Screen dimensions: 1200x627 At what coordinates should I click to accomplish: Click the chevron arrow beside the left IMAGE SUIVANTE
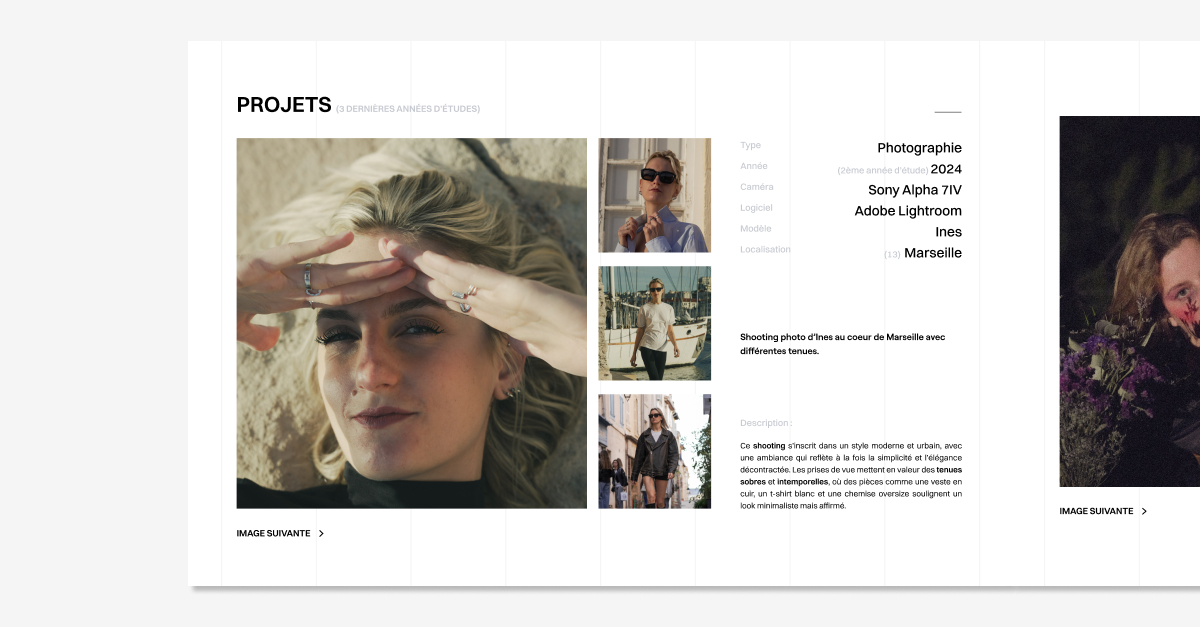point(321,534)
